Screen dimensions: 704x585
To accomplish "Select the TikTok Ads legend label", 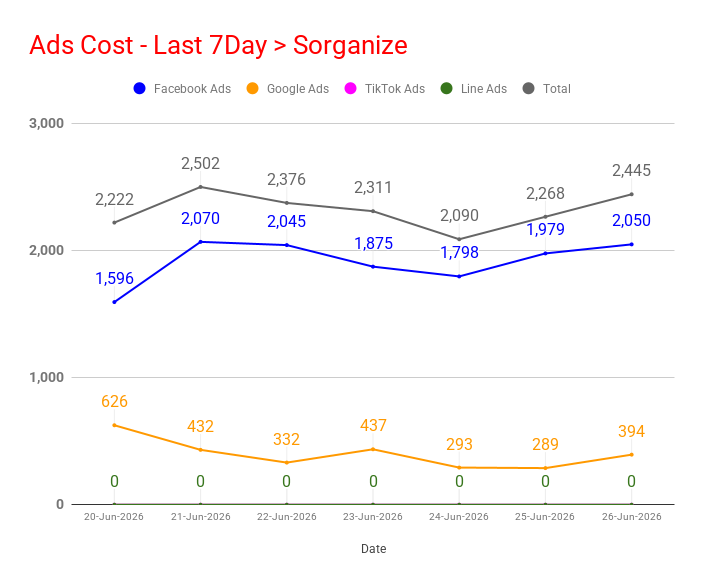I will pyautogui.click(x=395, y=89).
